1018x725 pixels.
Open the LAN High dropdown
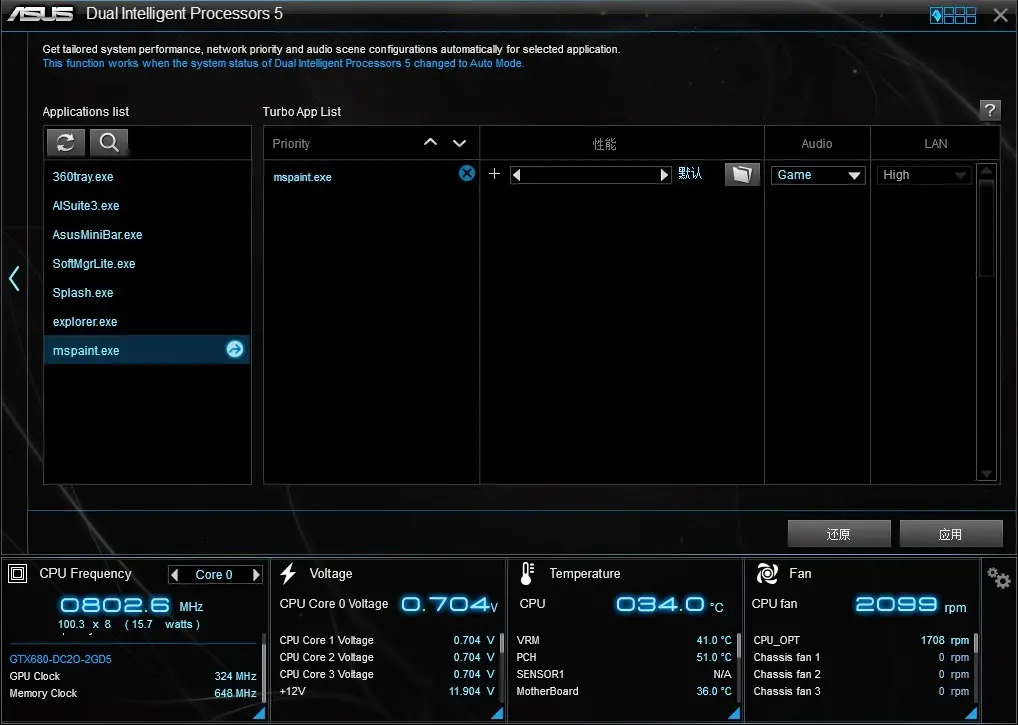(924, 175)
